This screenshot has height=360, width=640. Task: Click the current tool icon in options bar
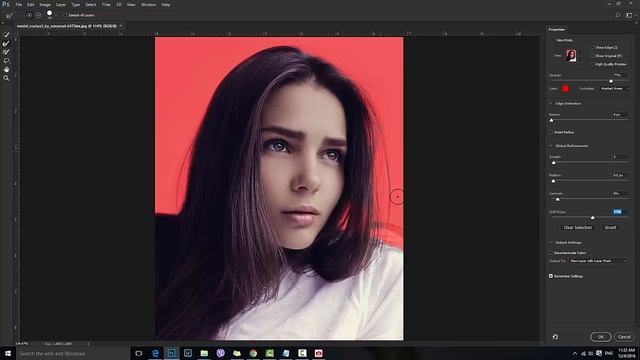[9, 15]
